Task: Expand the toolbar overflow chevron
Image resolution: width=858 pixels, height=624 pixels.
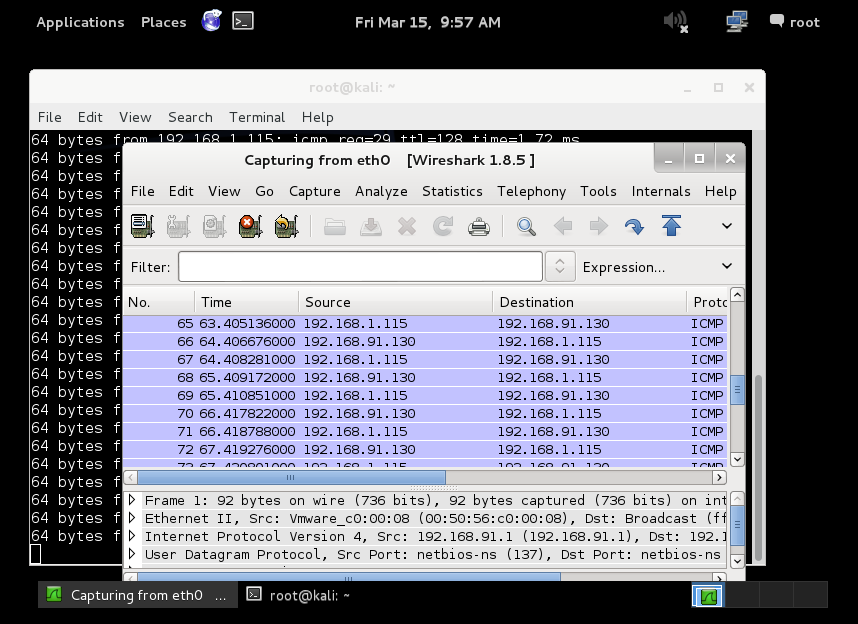Action: [x=727, y=226]
